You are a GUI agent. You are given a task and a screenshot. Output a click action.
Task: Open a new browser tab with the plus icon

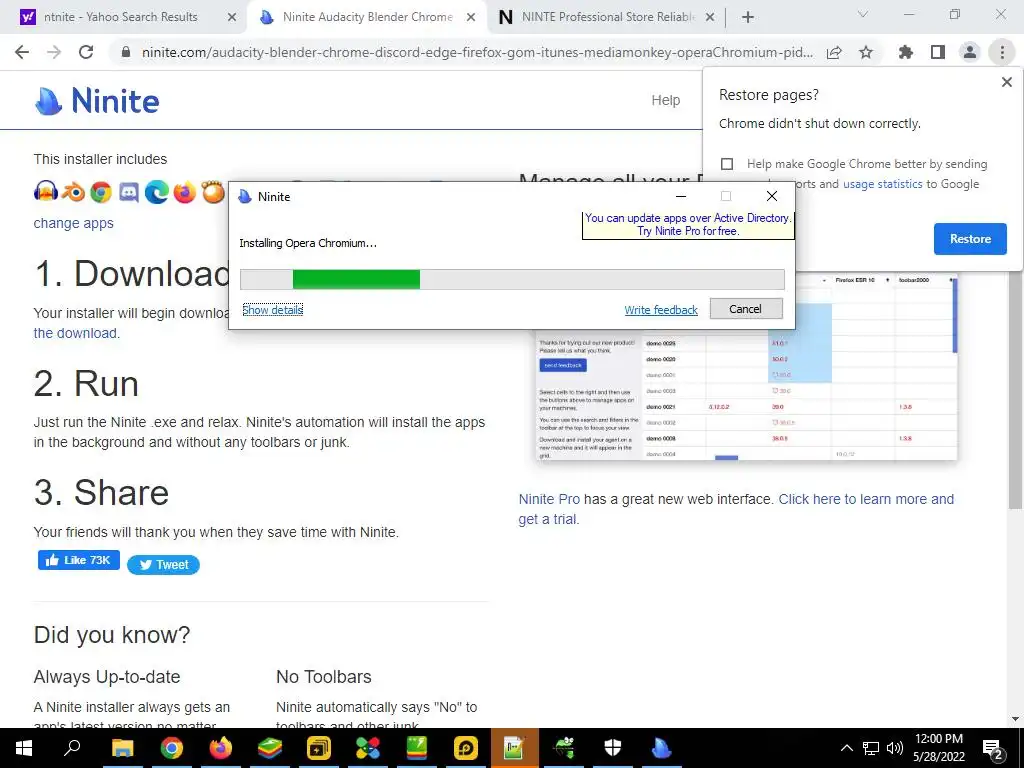(748, 18)
